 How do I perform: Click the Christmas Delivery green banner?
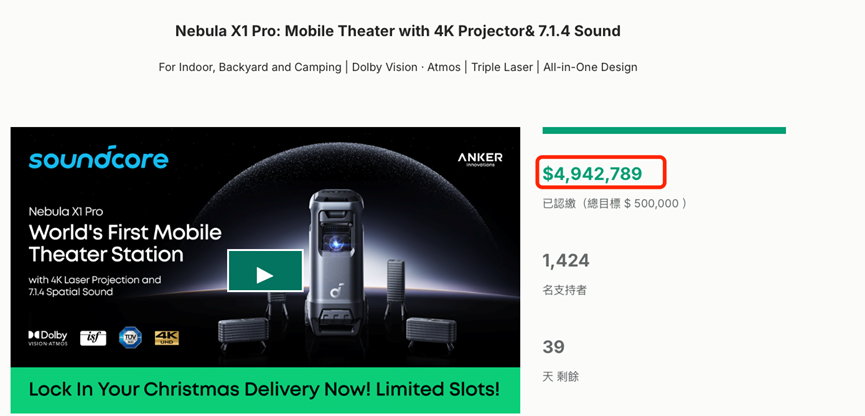[x=265, y=390]
